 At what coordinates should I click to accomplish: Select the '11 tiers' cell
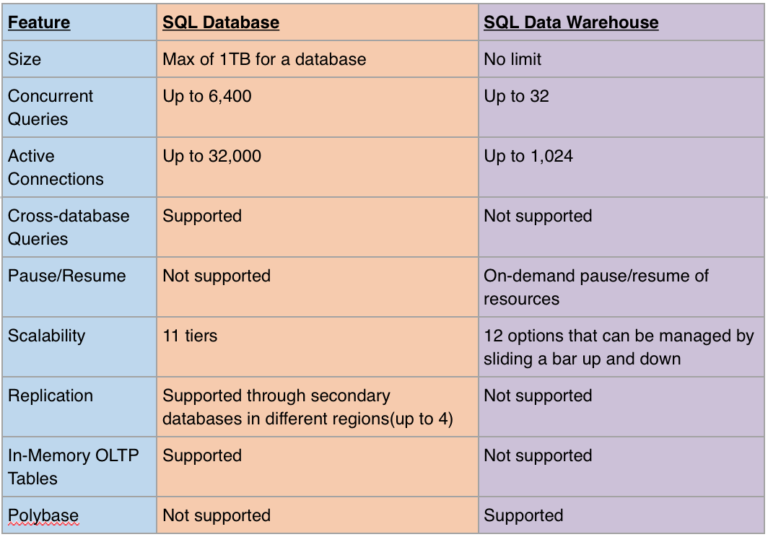tap(317, 347)
